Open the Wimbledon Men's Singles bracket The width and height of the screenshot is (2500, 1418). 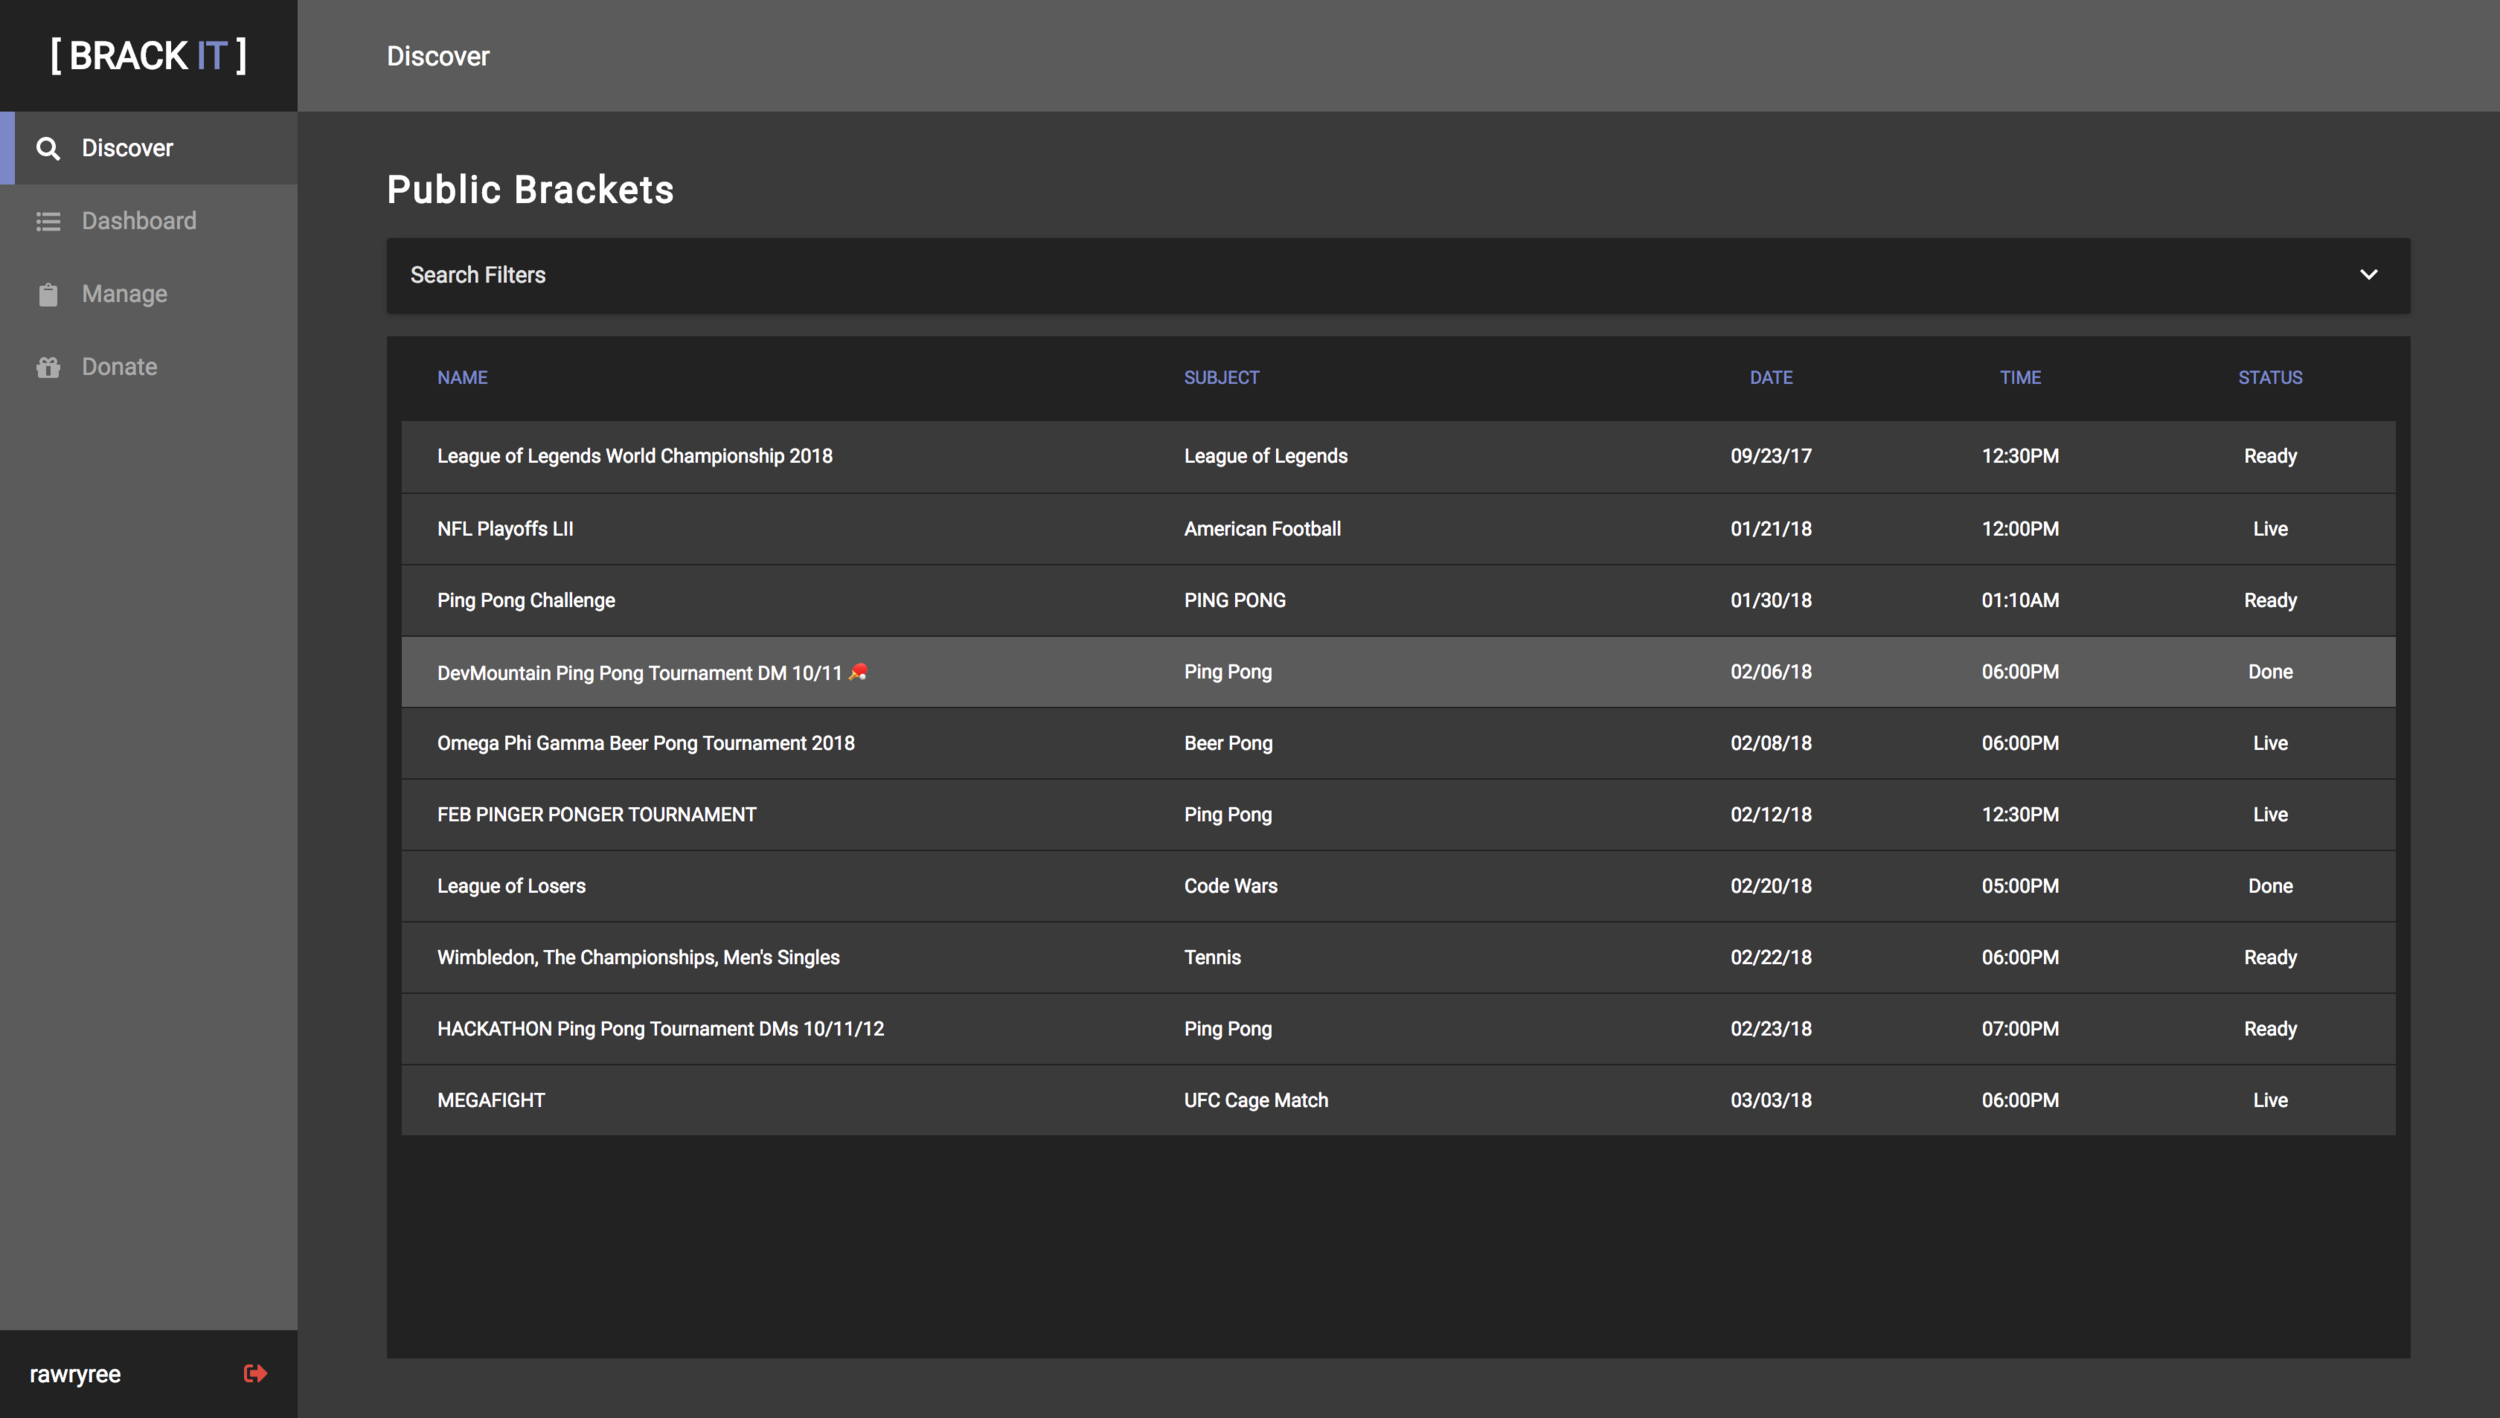click(638, 958)
